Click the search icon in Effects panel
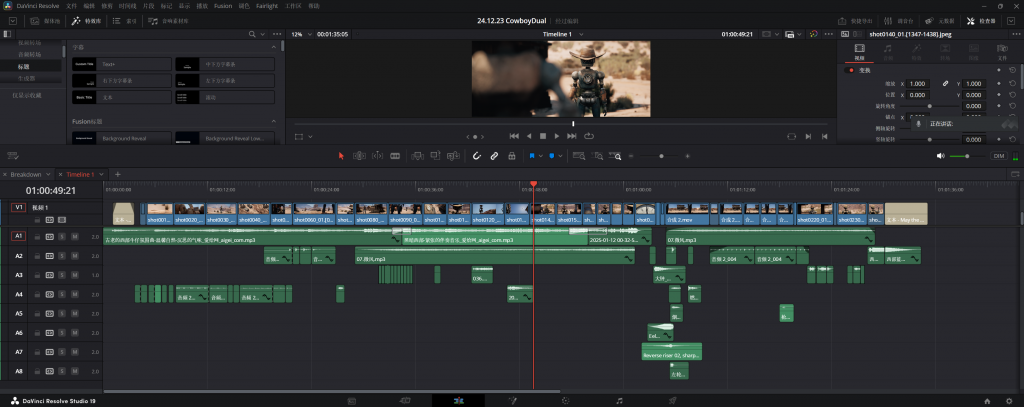The image size is (1024, 407). 250,34
